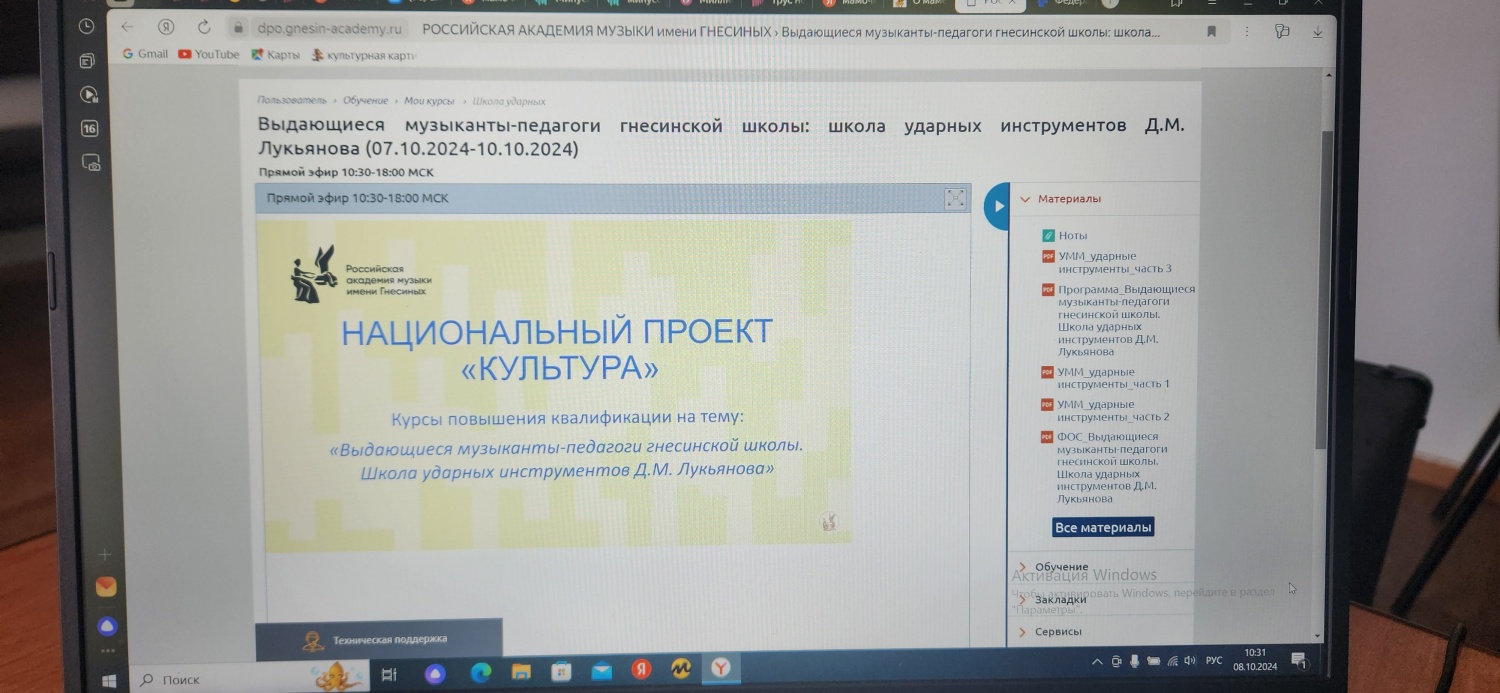This screenshot has width=1500, height=693.
Task: Open the browser downloads arrow icon
Action: tap(1317, 32)
